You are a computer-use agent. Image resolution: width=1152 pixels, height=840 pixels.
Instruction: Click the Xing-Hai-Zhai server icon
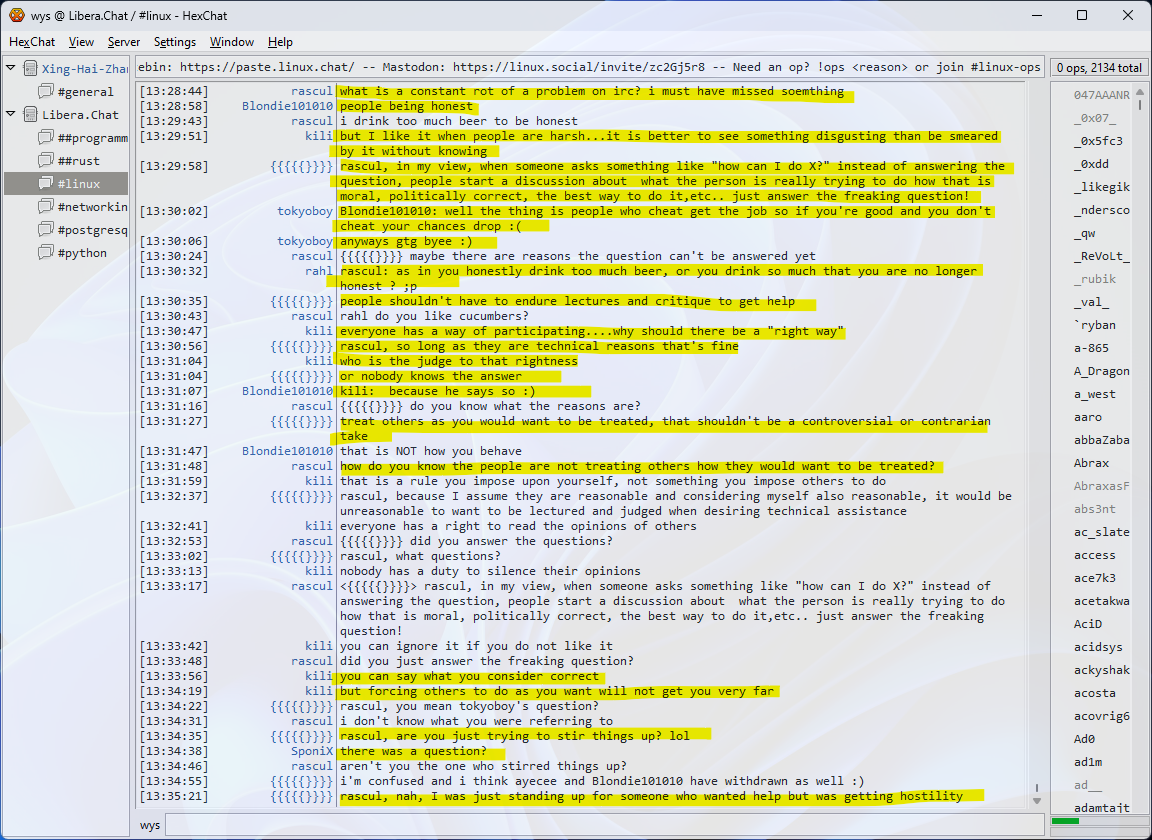click(x=30, y=69)
